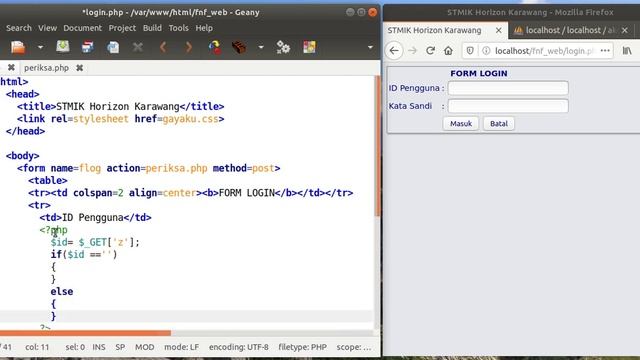Click the Kata Sandi input field
Viewport: 640px width, 360px height.
coord(508,106)
